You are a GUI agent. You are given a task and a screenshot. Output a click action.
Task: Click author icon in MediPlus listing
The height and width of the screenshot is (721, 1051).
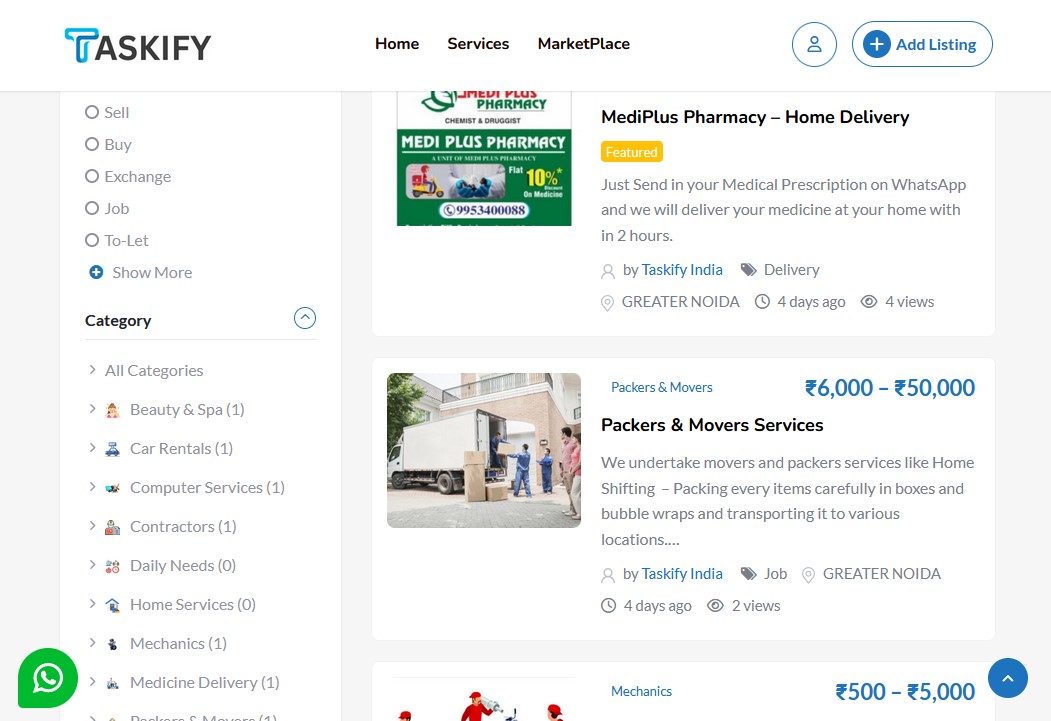point(608,271)
